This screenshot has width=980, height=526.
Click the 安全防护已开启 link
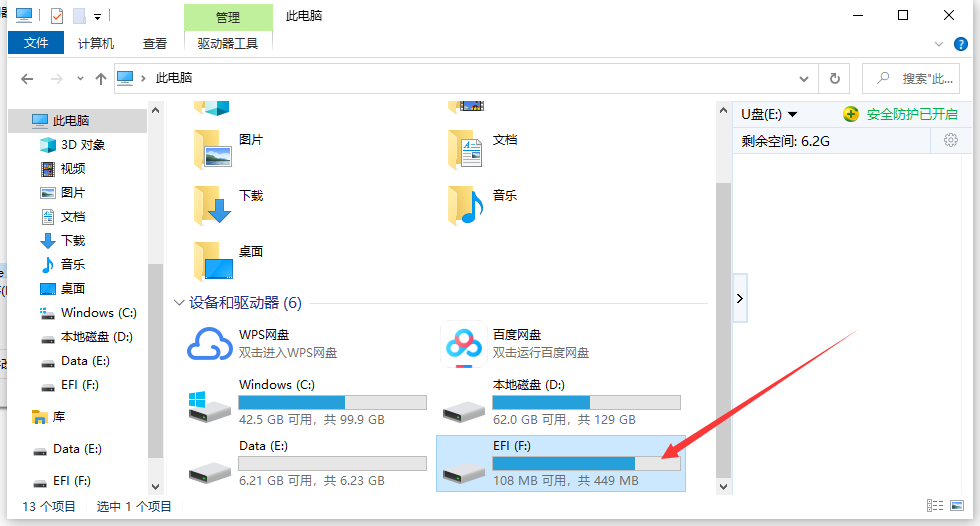coord(911,114)
